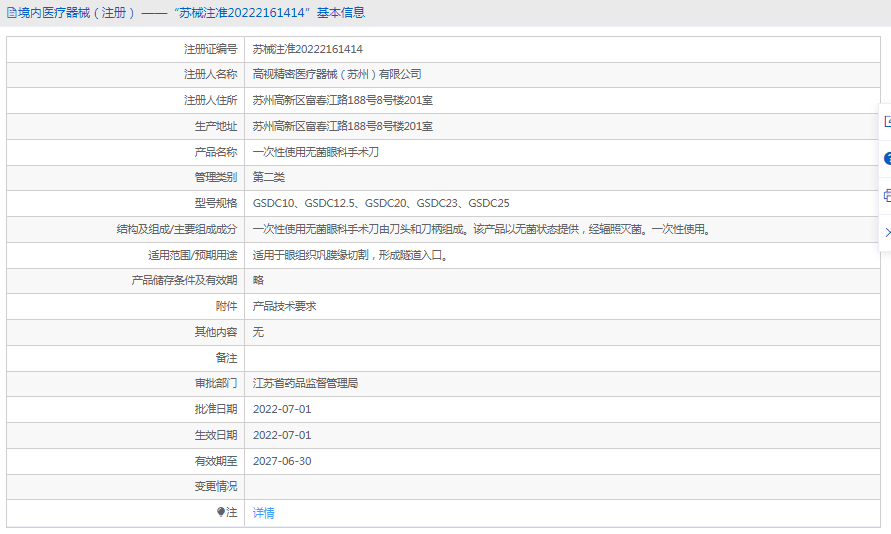Click the expiry date 2027-06-30
This screenshot has height=534, width=891.
point(282,461)
